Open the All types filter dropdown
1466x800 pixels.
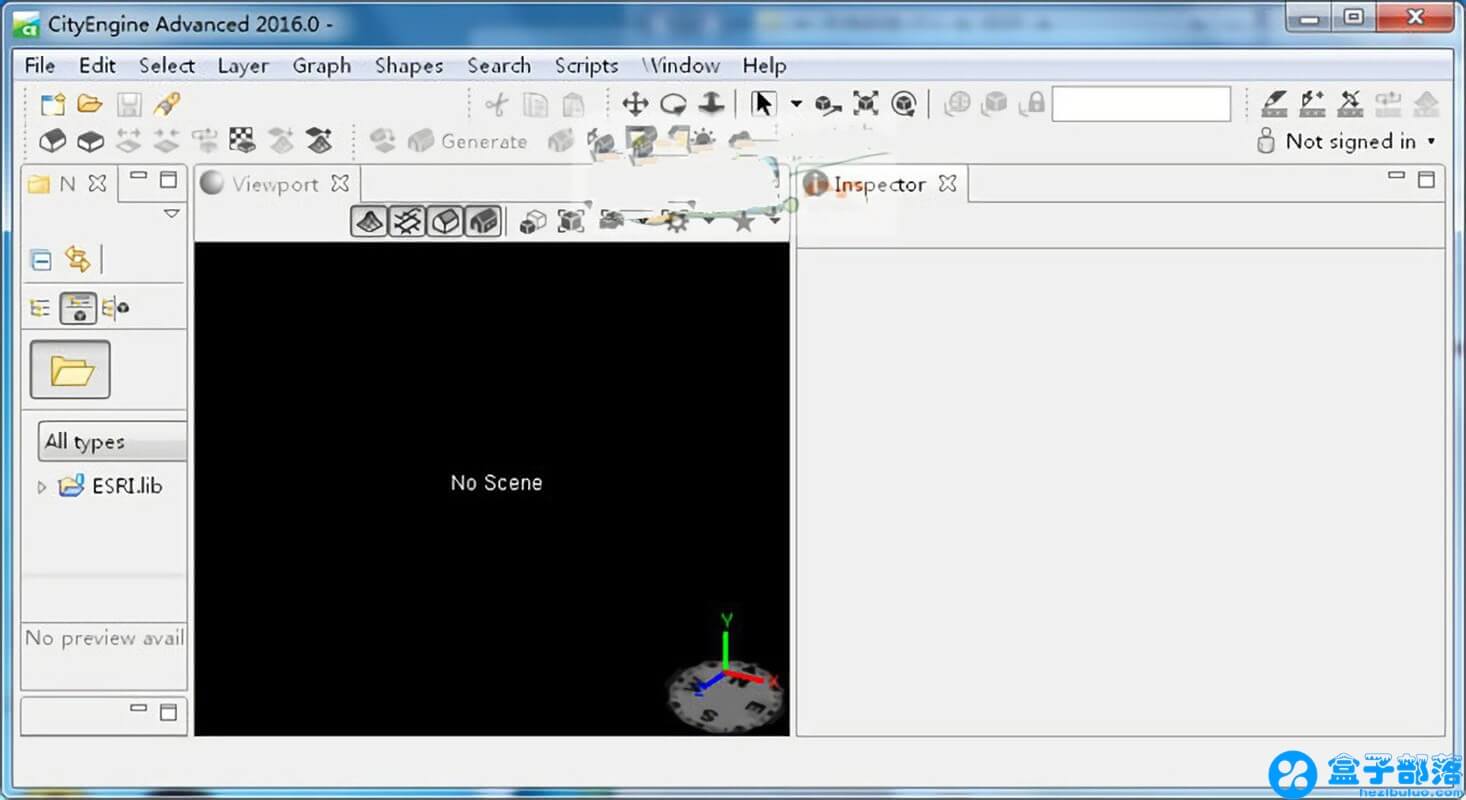click(x=112, y=441)
